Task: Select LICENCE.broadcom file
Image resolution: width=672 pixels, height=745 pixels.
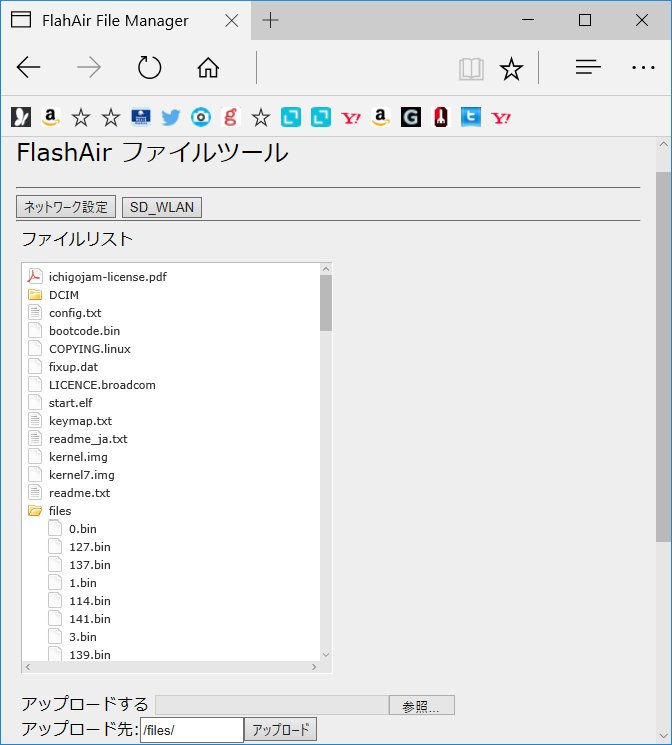Action: coord(102,385)
